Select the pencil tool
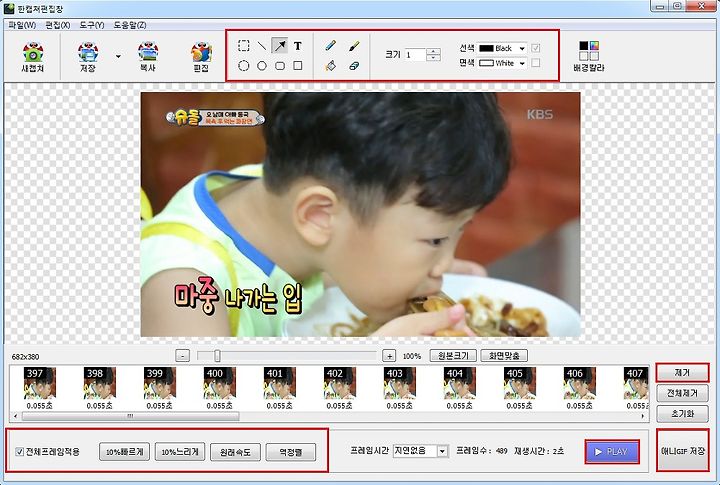 (331, 45)
